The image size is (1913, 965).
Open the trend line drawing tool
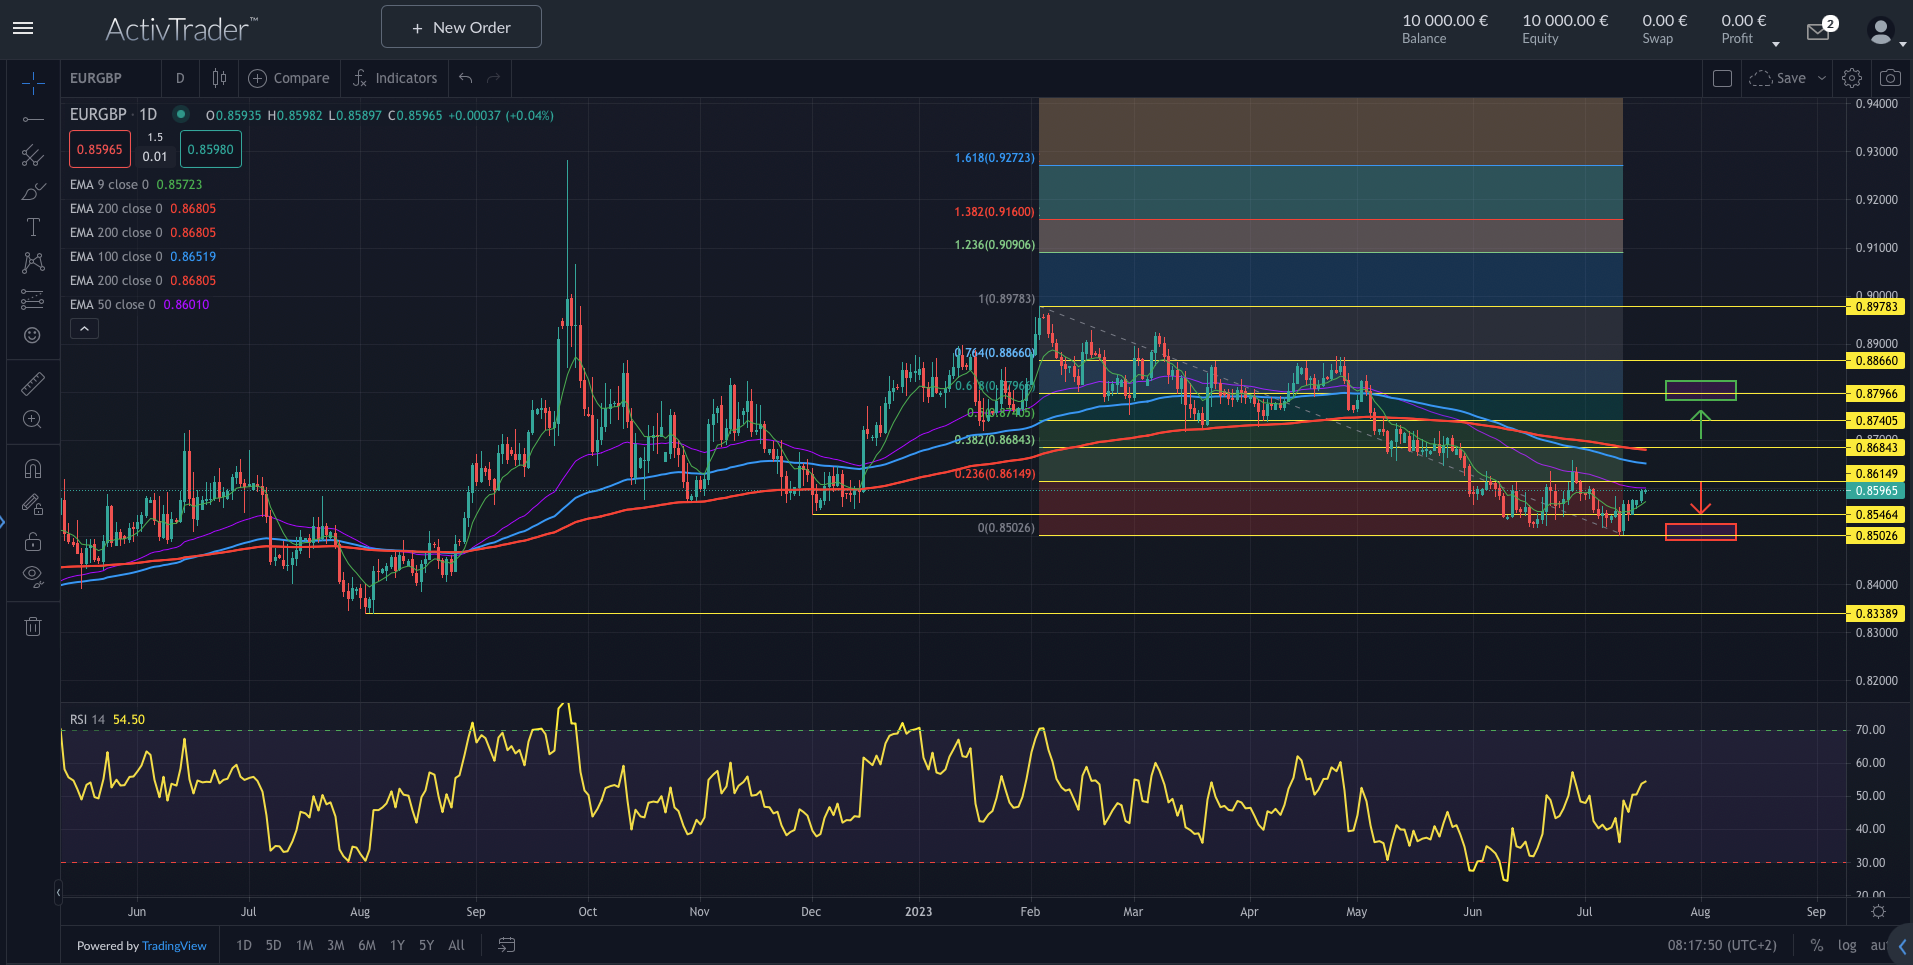[33, 120]
